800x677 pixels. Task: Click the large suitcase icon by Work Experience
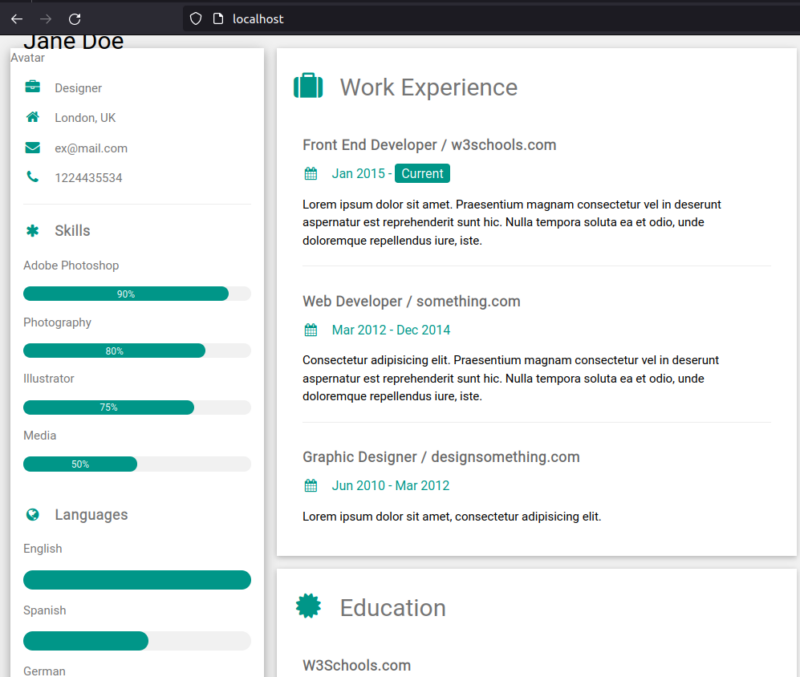[x=308, y=87]
